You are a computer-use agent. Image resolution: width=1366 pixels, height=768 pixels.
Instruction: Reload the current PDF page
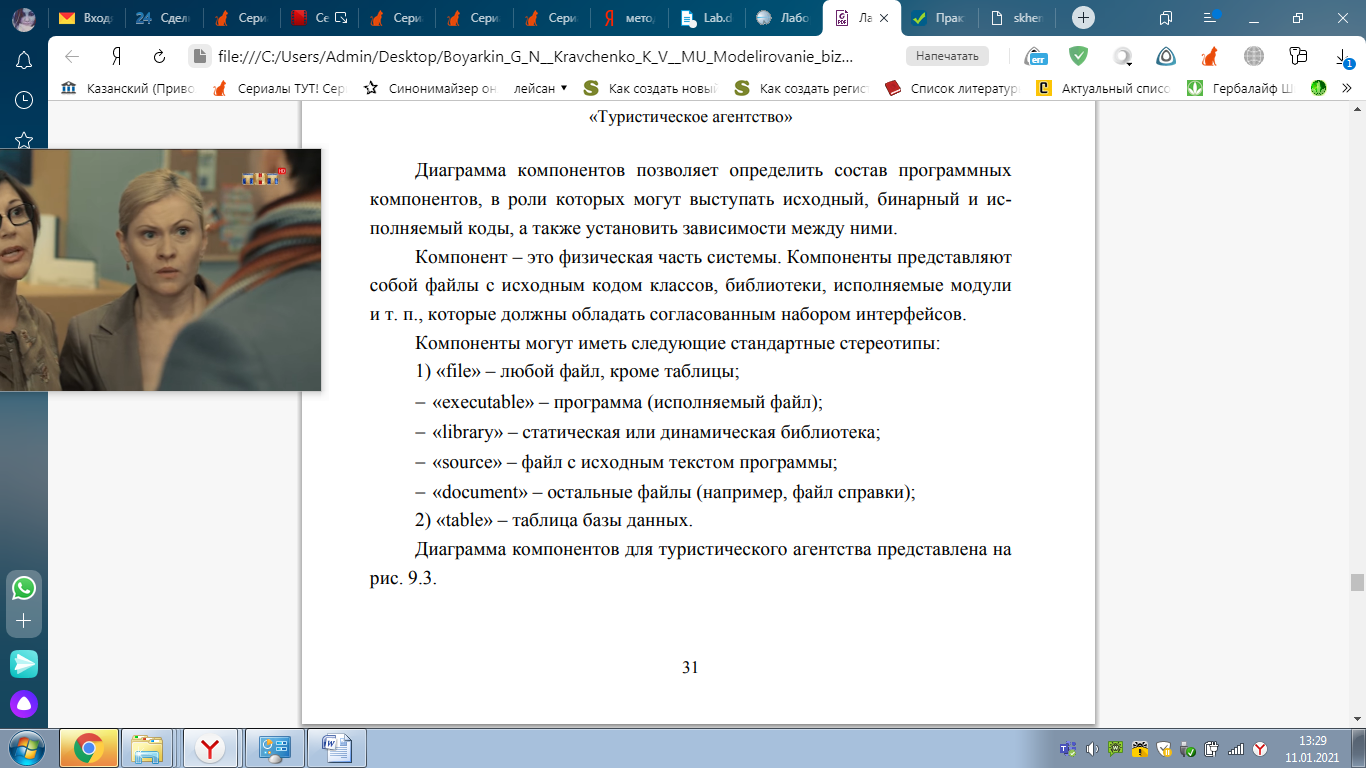pyautogui.click(x=159, y=57)
